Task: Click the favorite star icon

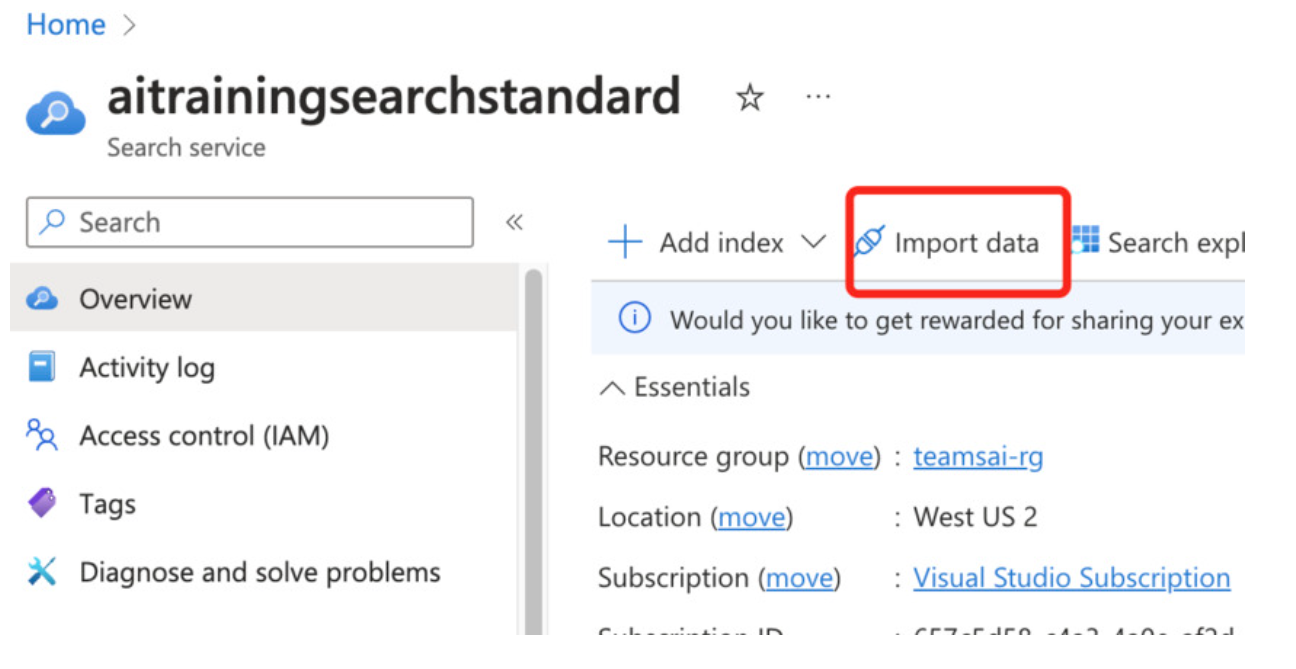Action: click(749, 98)
